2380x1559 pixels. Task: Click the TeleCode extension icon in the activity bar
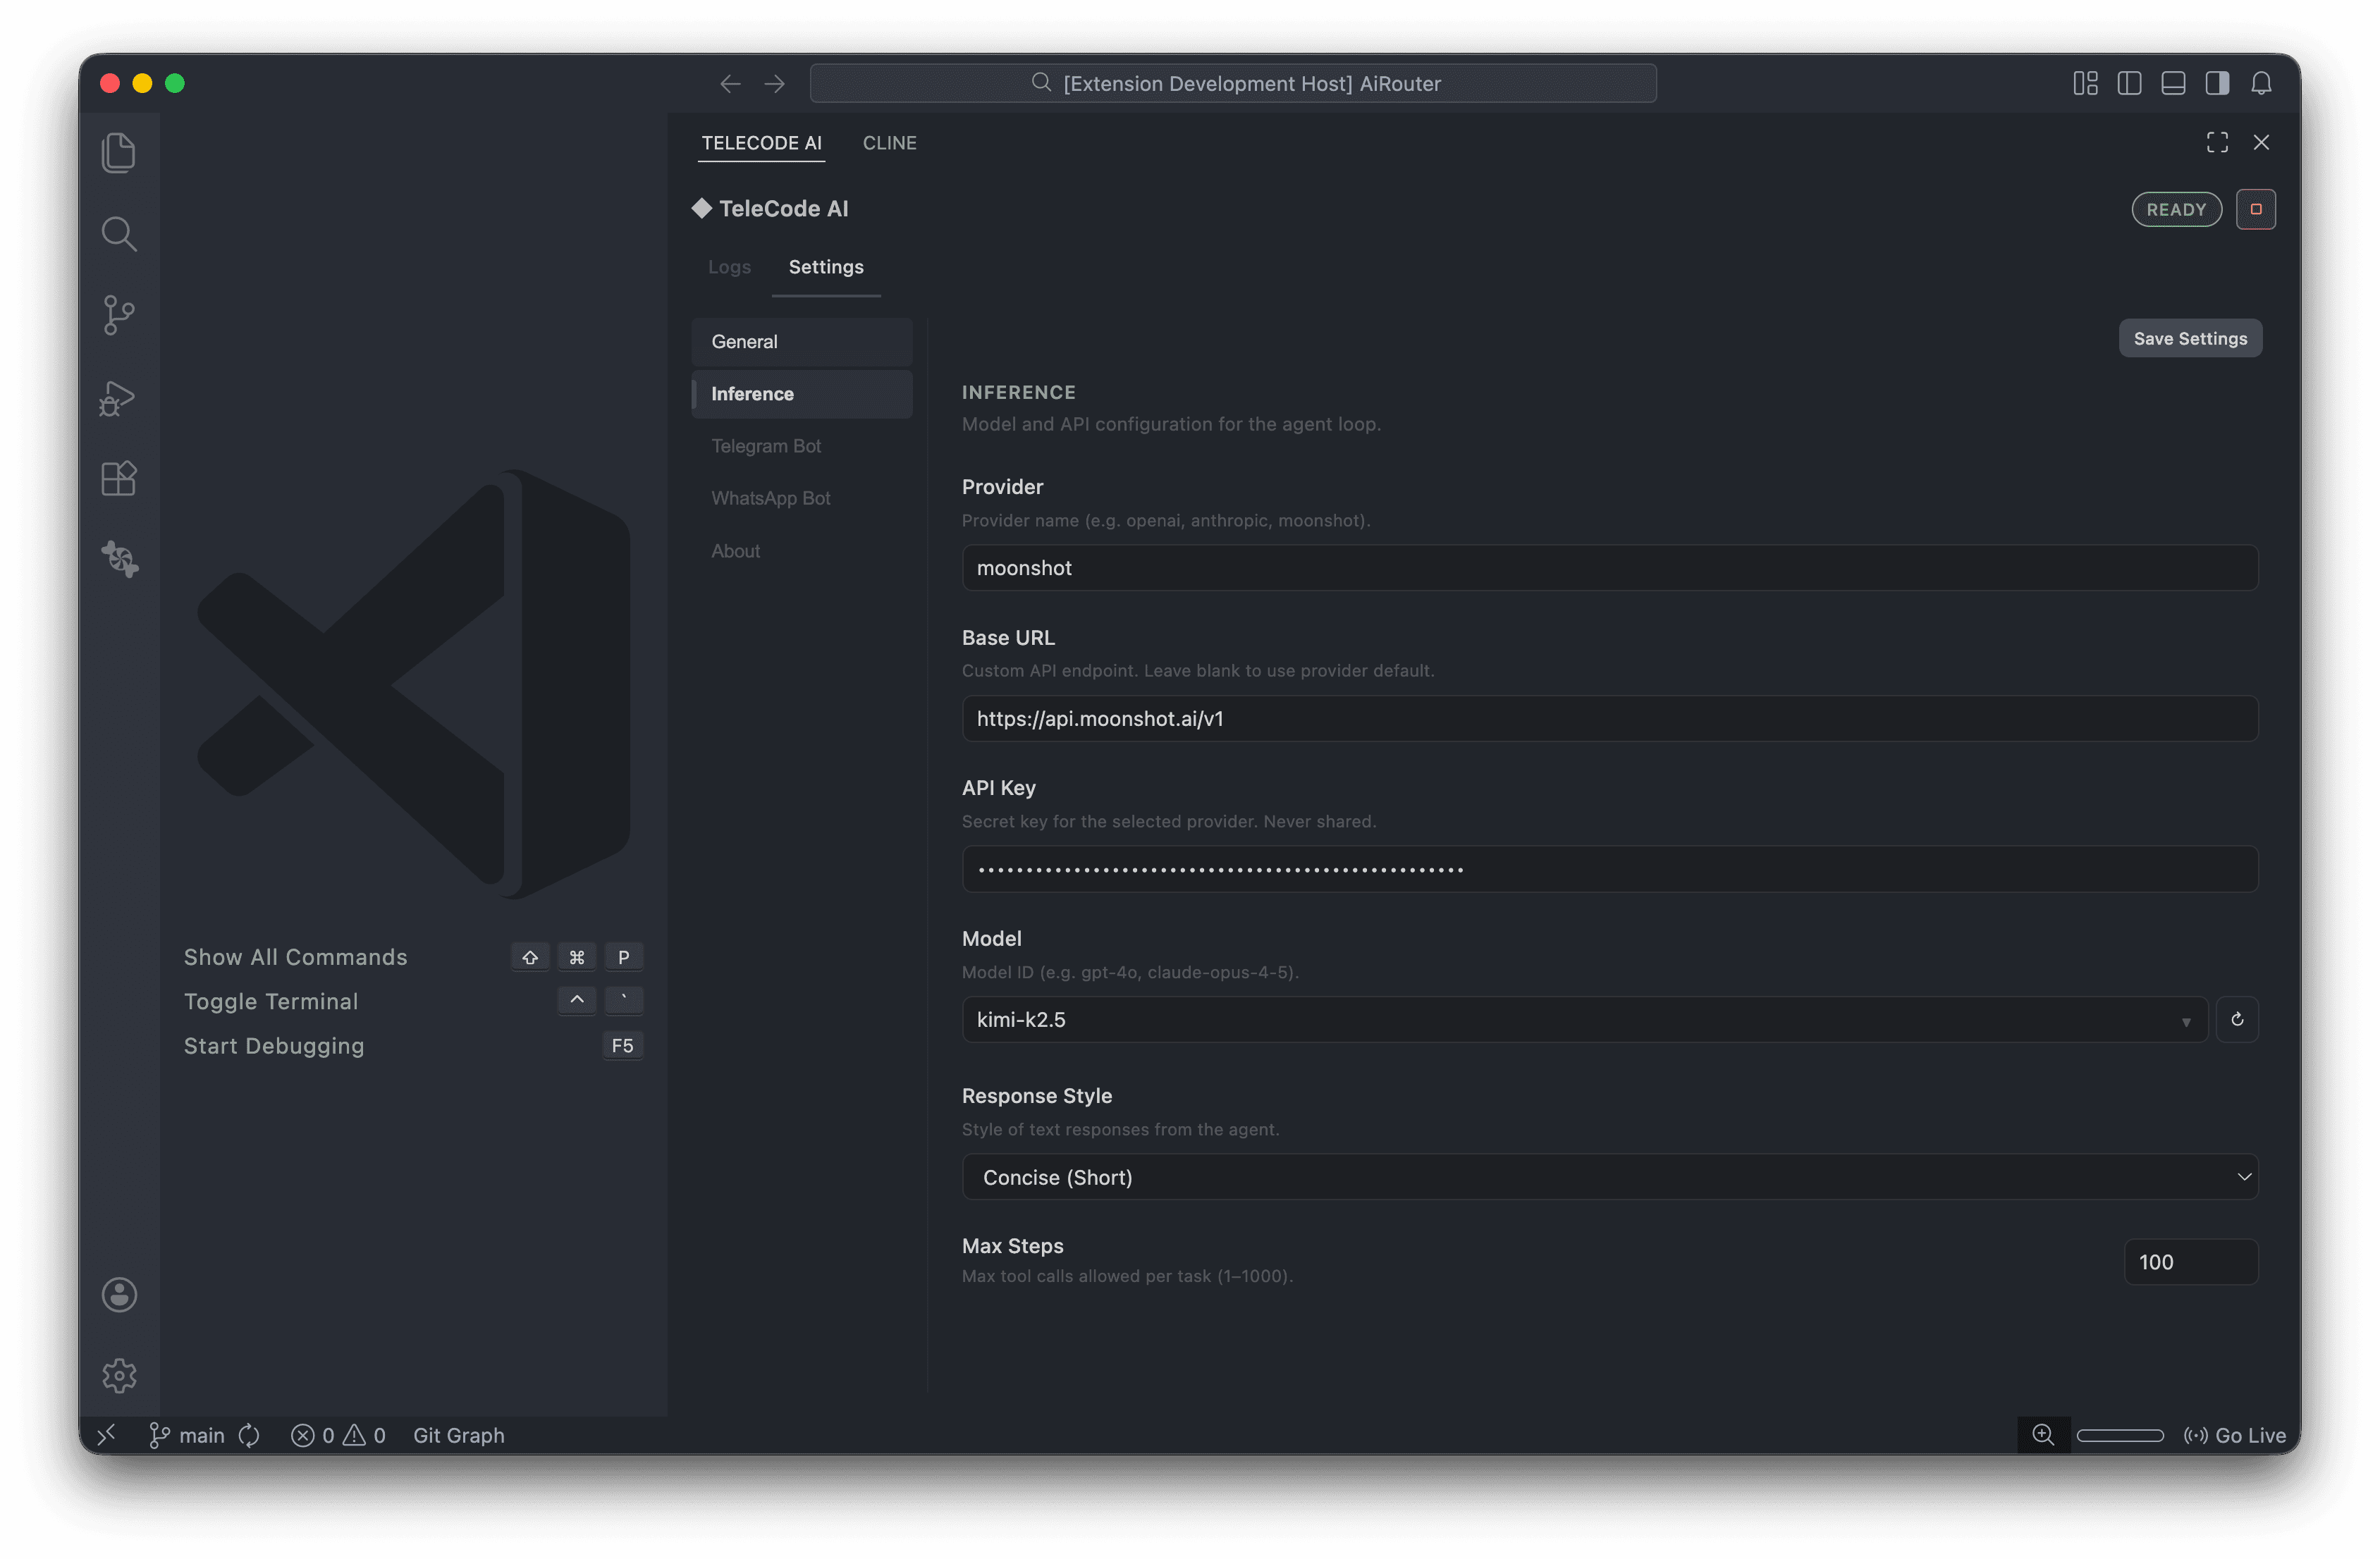click(119, 559)
